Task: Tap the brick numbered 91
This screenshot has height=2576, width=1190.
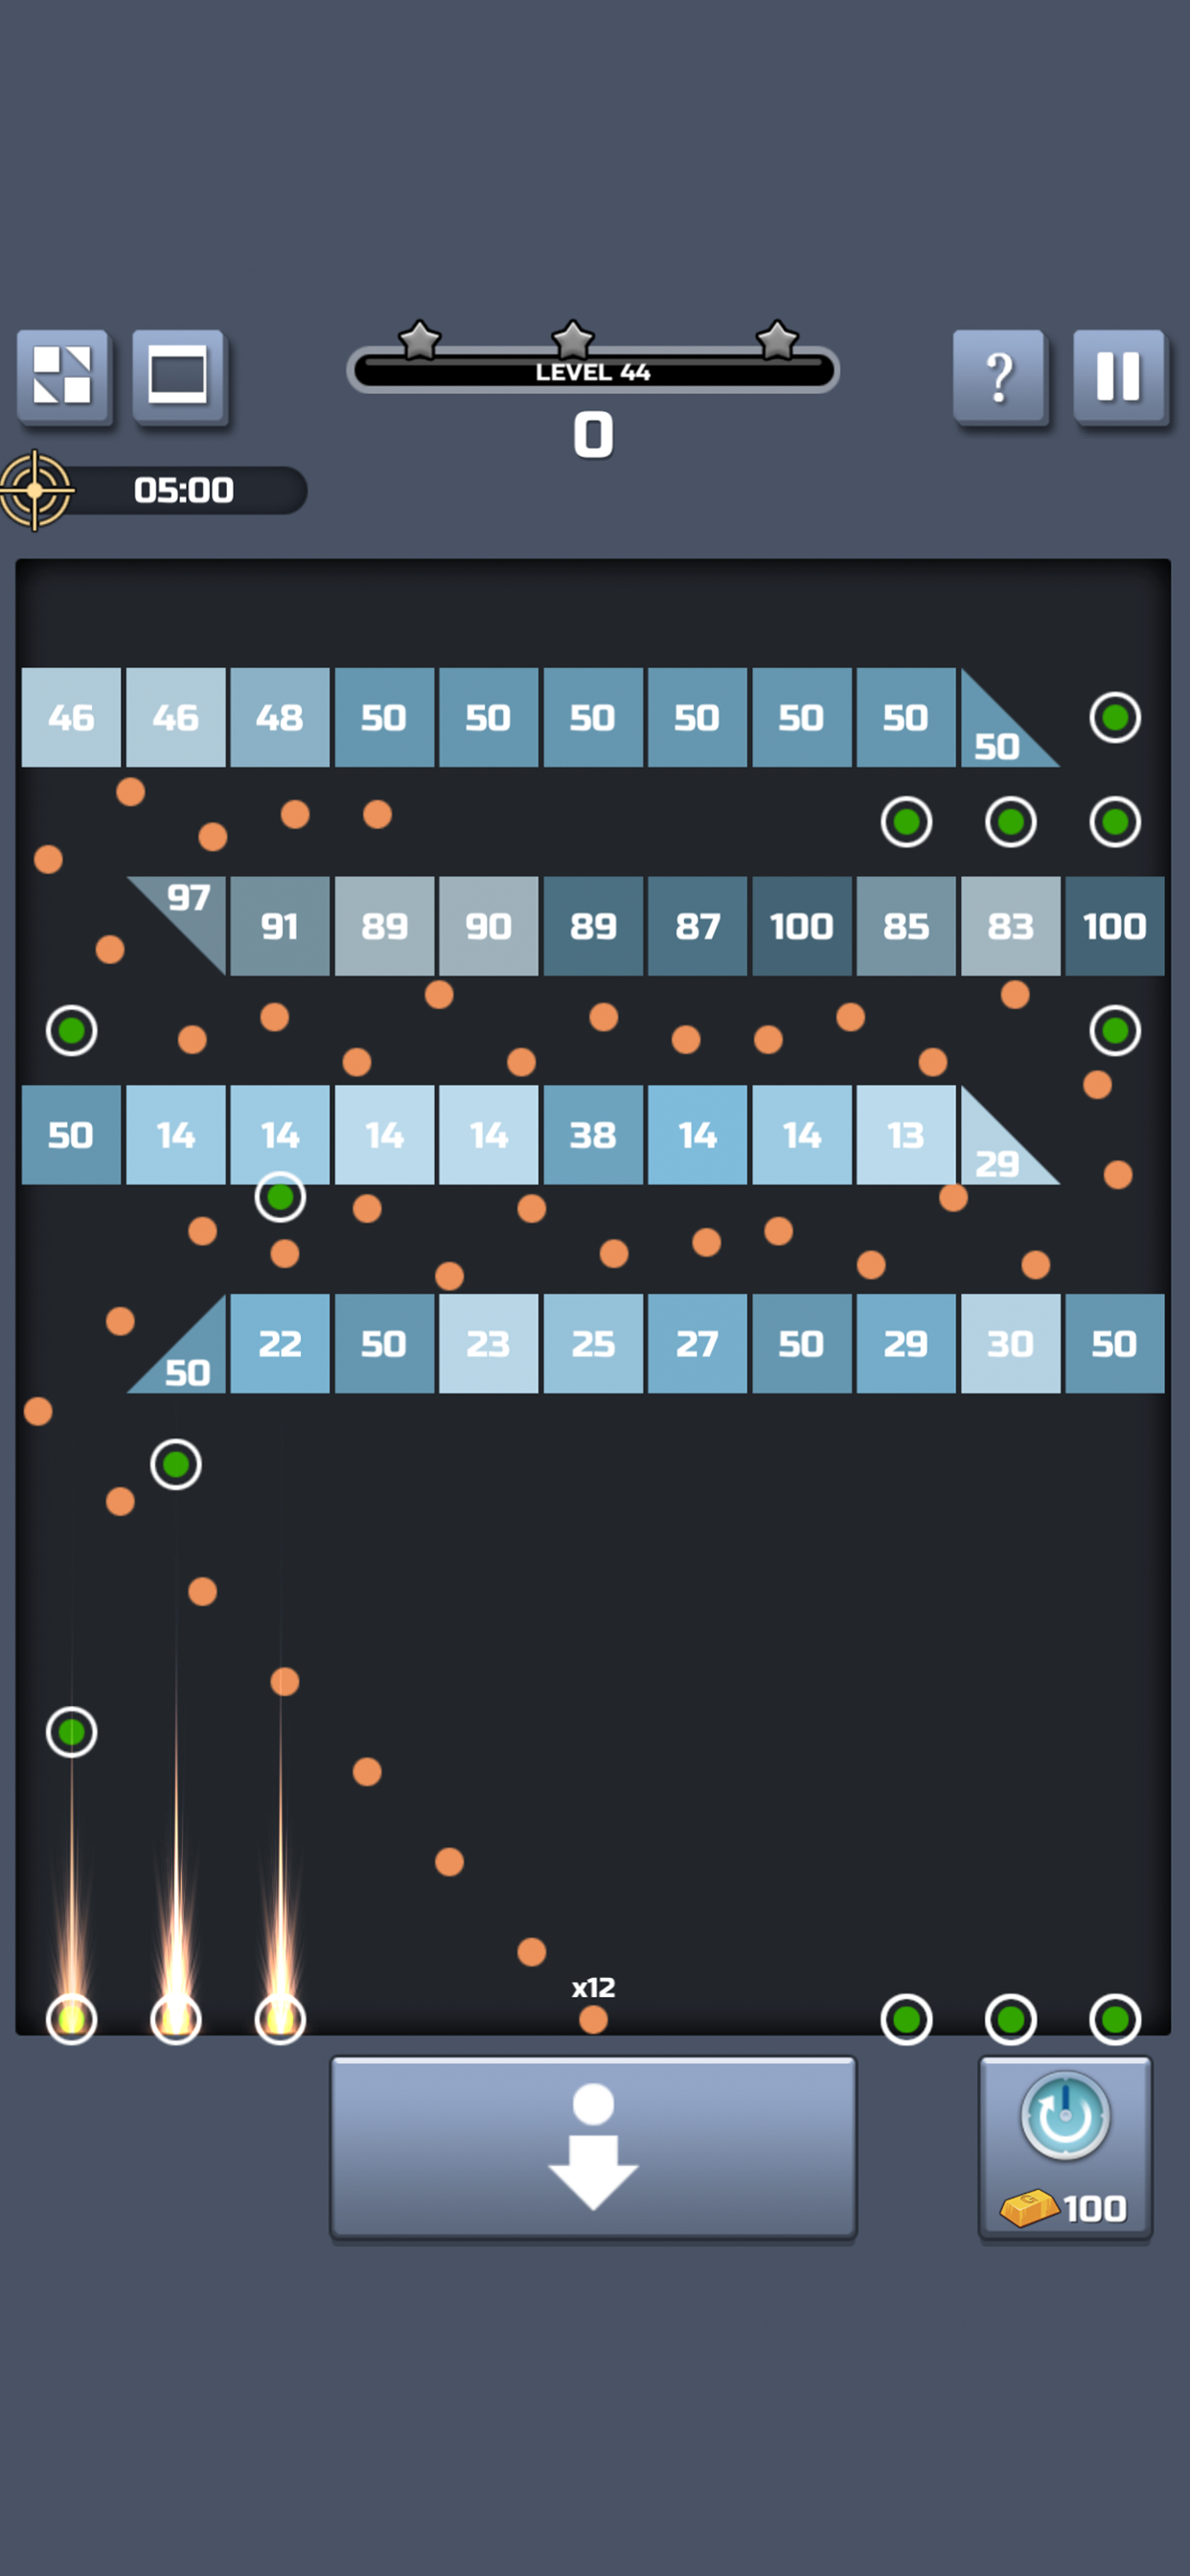Action: point(280,926)
